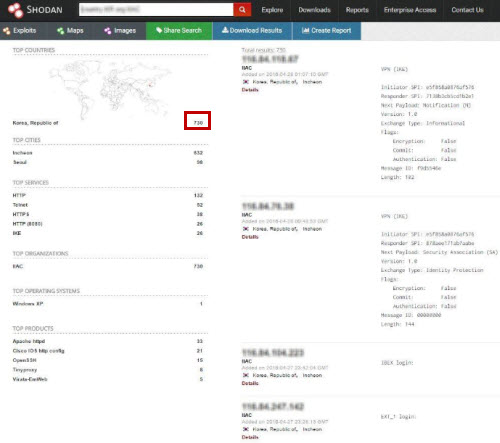Filter by OpenSSH product

coord(24,360)
